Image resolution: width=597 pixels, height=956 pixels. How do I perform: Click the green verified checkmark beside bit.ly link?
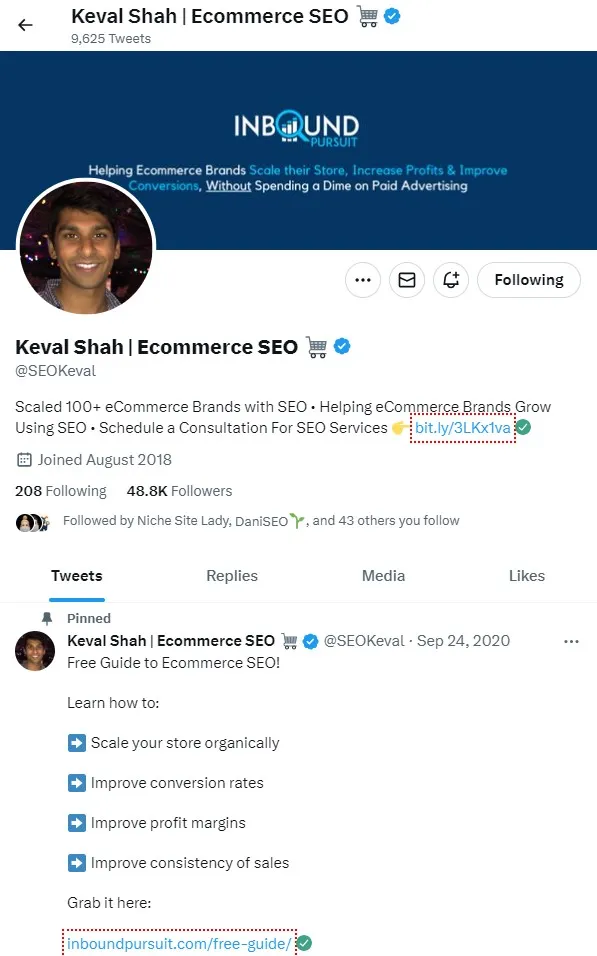coord(522,427)
